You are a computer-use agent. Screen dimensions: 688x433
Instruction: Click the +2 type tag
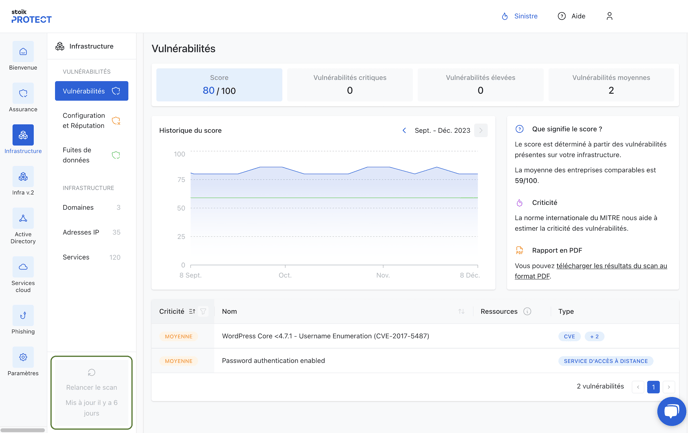click(594, 336)
